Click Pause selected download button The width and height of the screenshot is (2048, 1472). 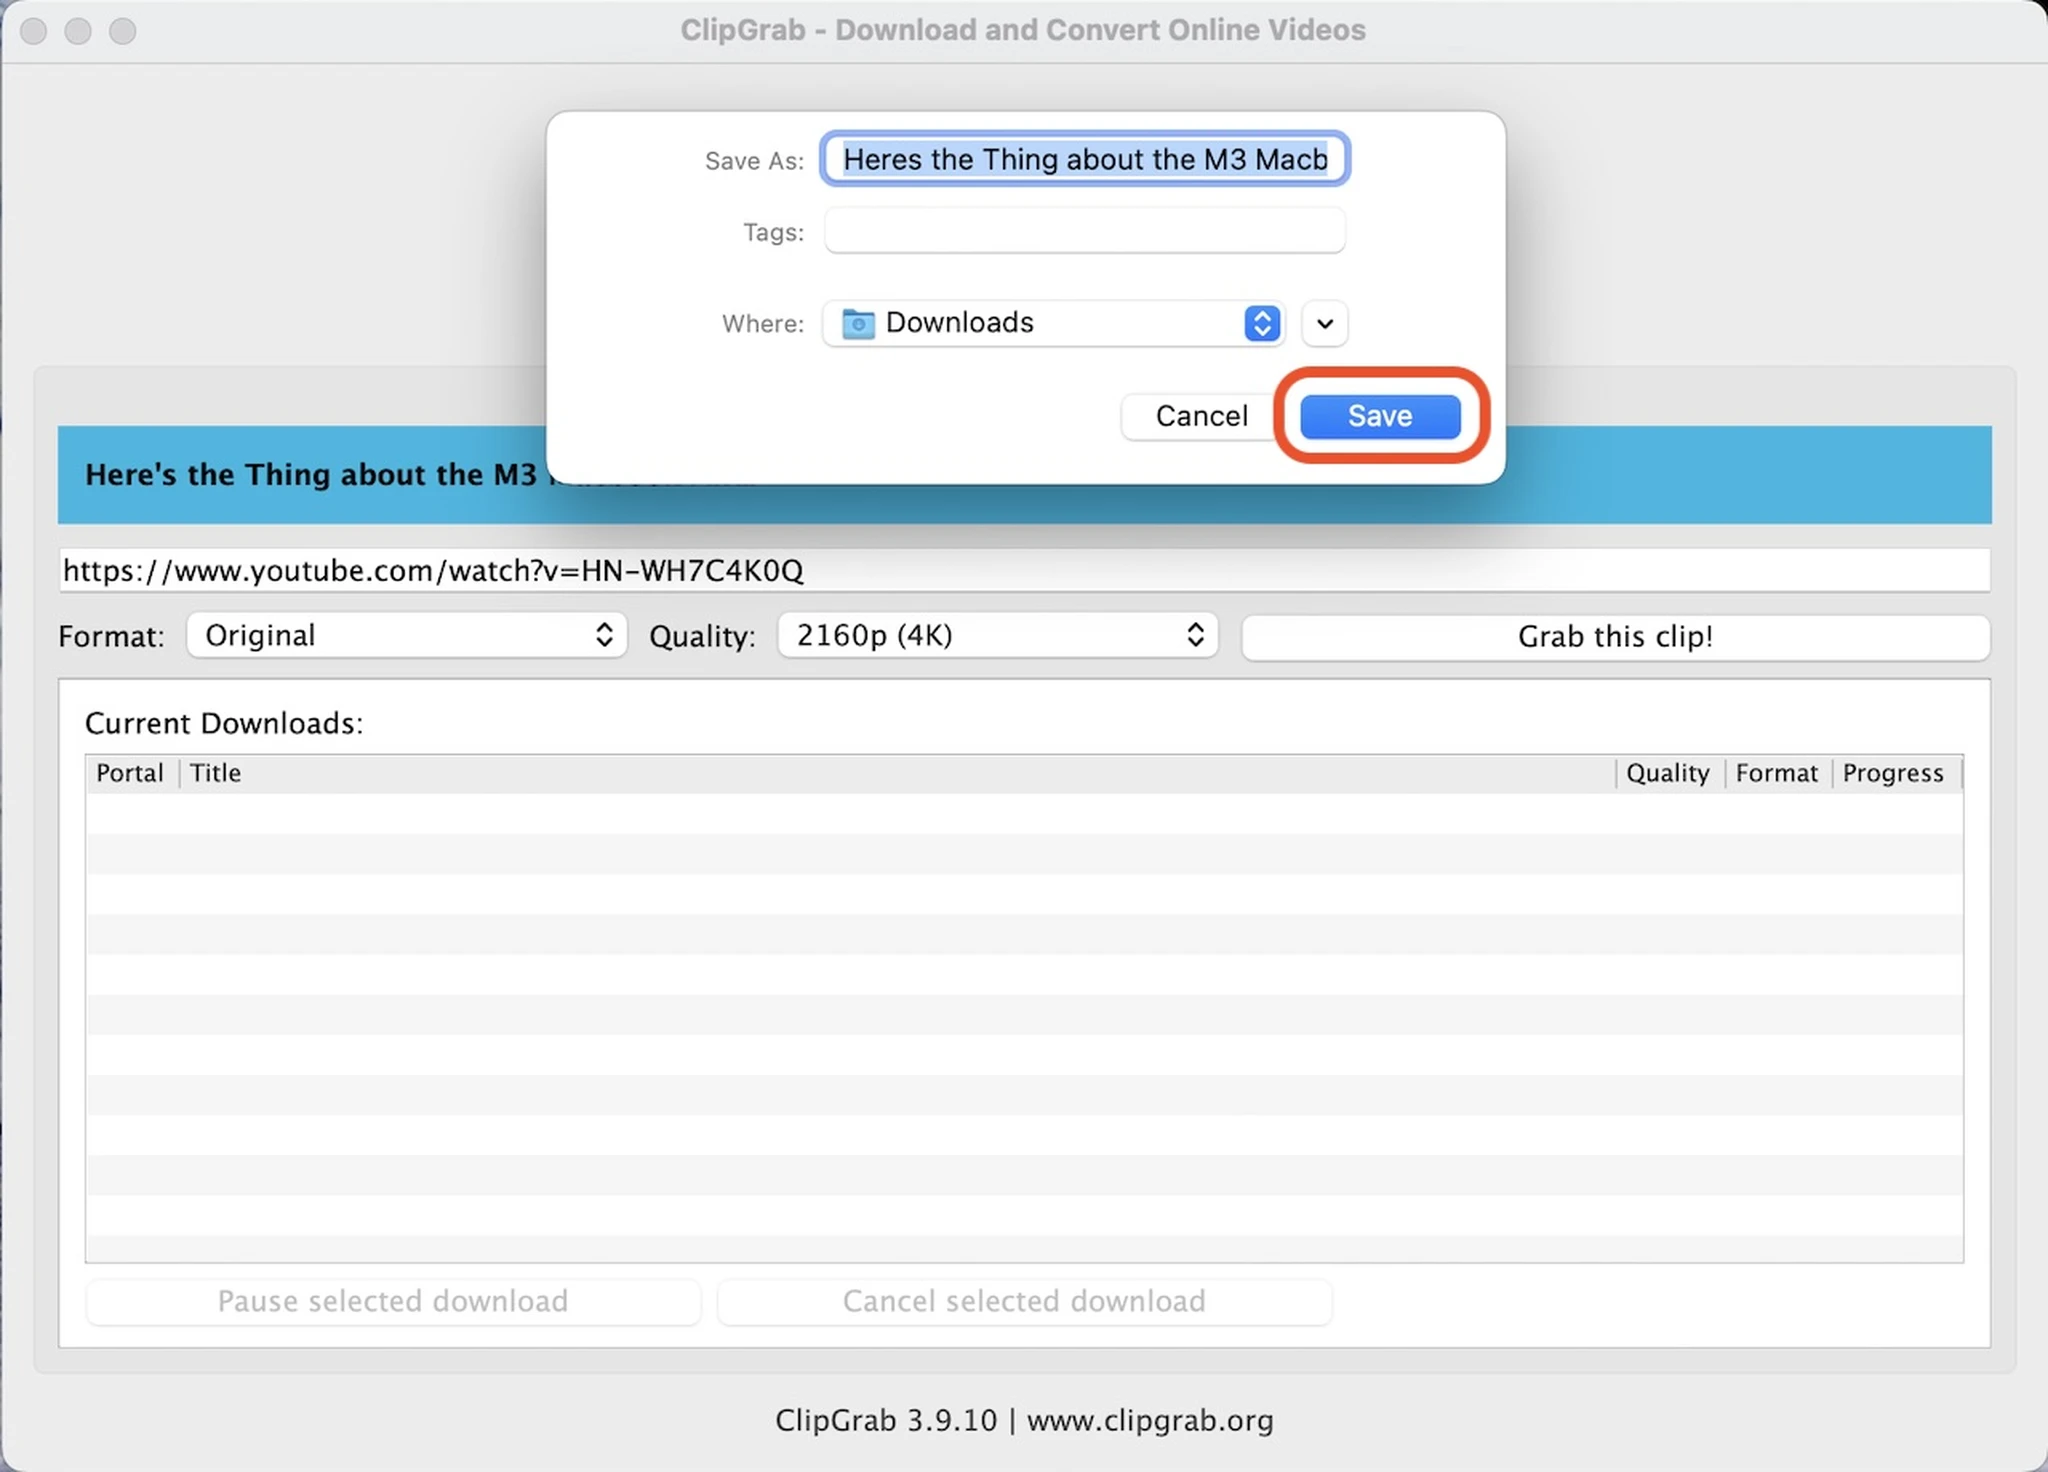(x=393, y=1301)
